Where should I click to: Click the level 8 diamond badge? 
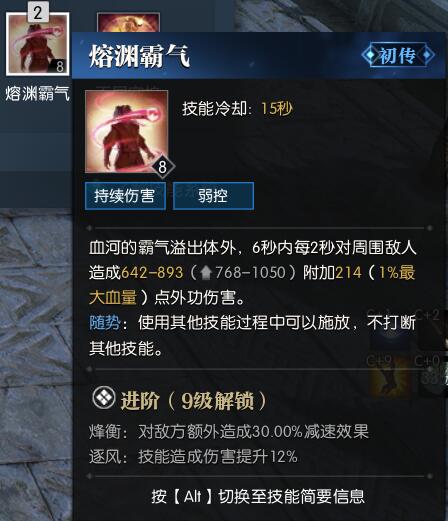coord(162,167)
